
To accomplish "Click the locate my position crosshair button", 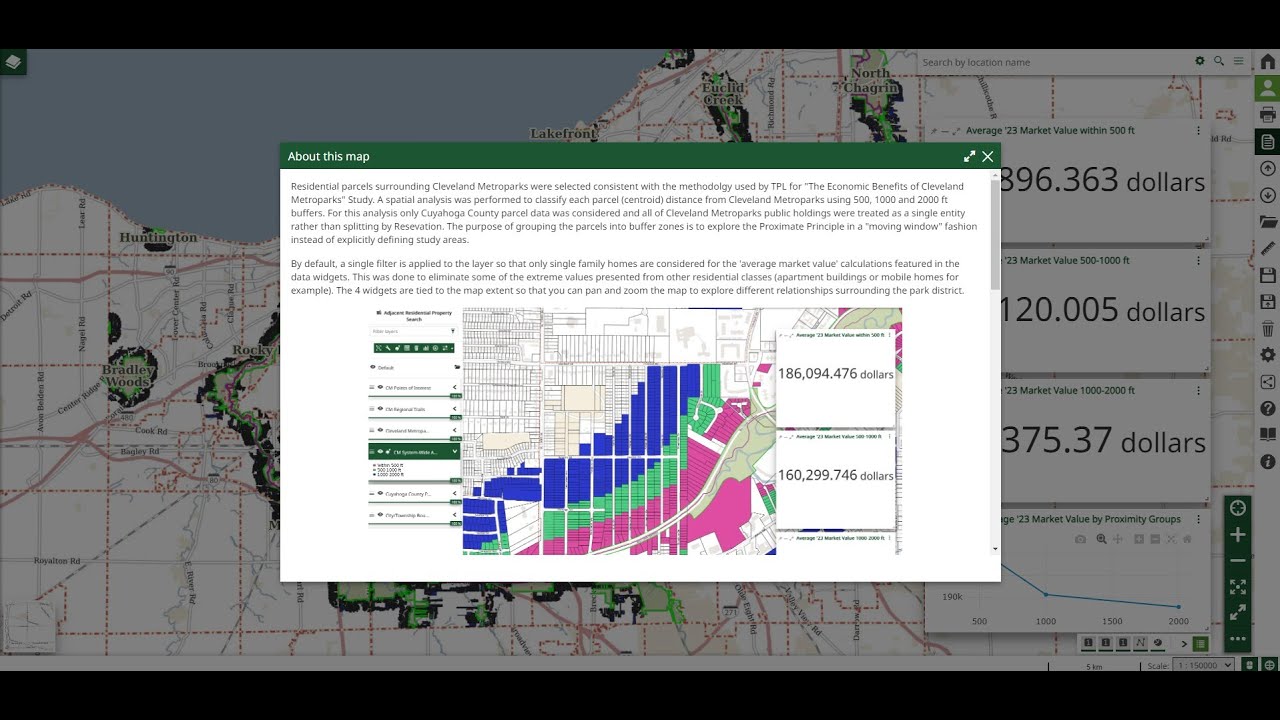I will (x=1238, y=508).
